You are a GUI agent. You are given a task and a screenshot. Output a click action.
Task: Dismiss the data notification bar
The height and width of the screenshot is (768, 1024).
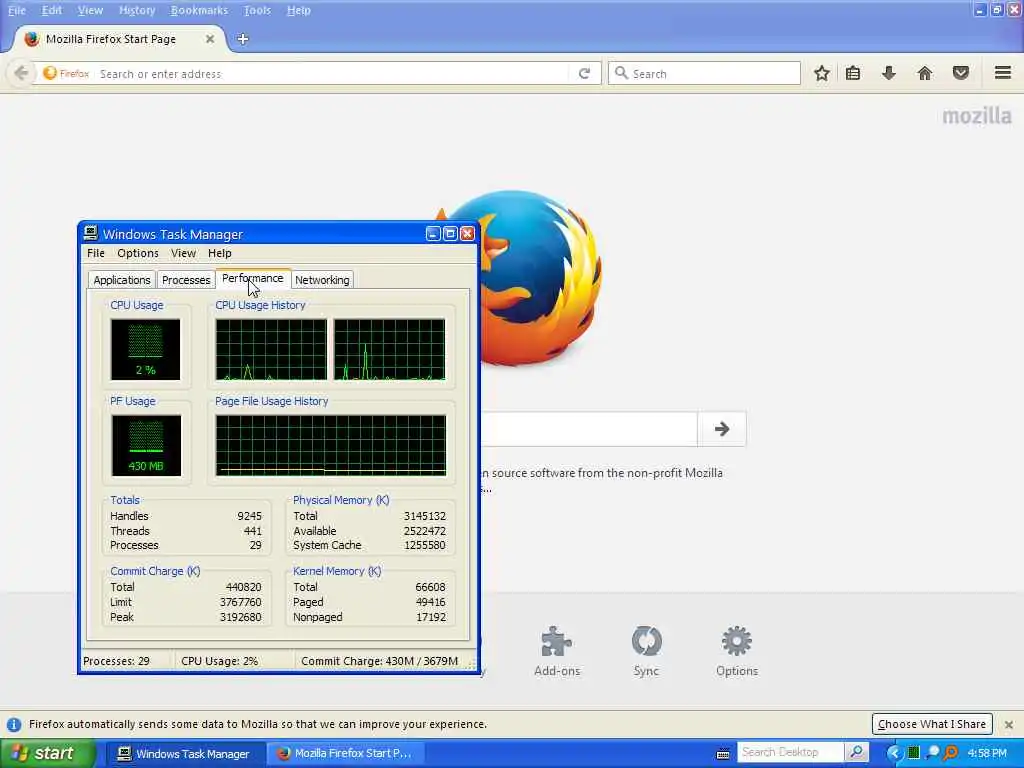click(x=1009, y=724)
